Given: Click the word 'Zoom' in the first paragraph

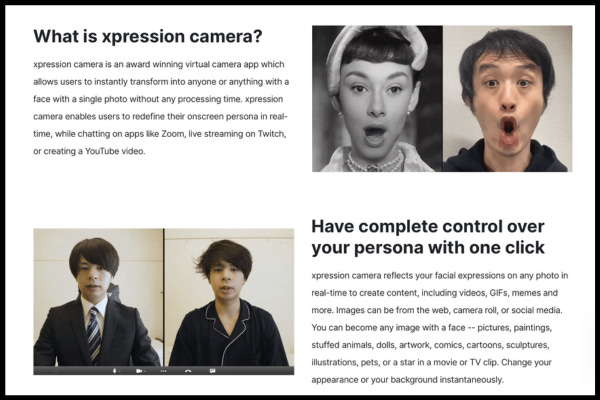Looking at the screenshot, I should (173, 134).
